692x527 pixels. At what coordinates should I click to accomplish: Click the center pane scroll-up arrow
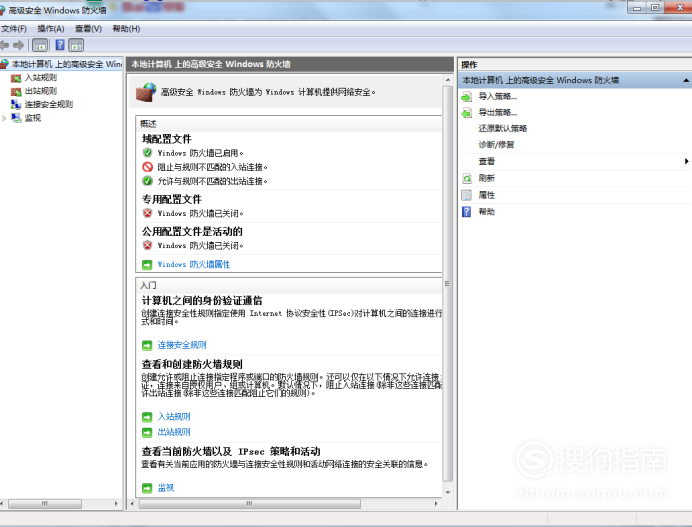[x=448, y=80]
